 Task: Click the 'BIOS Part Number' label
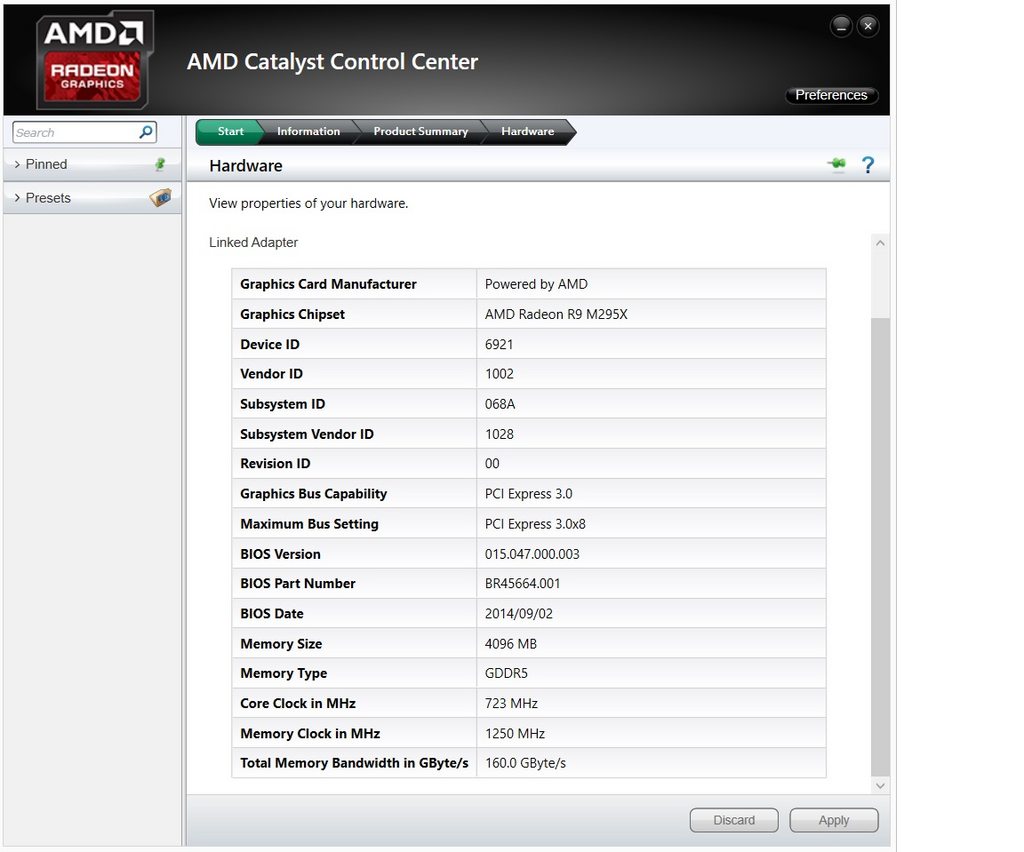click(298, 583)
